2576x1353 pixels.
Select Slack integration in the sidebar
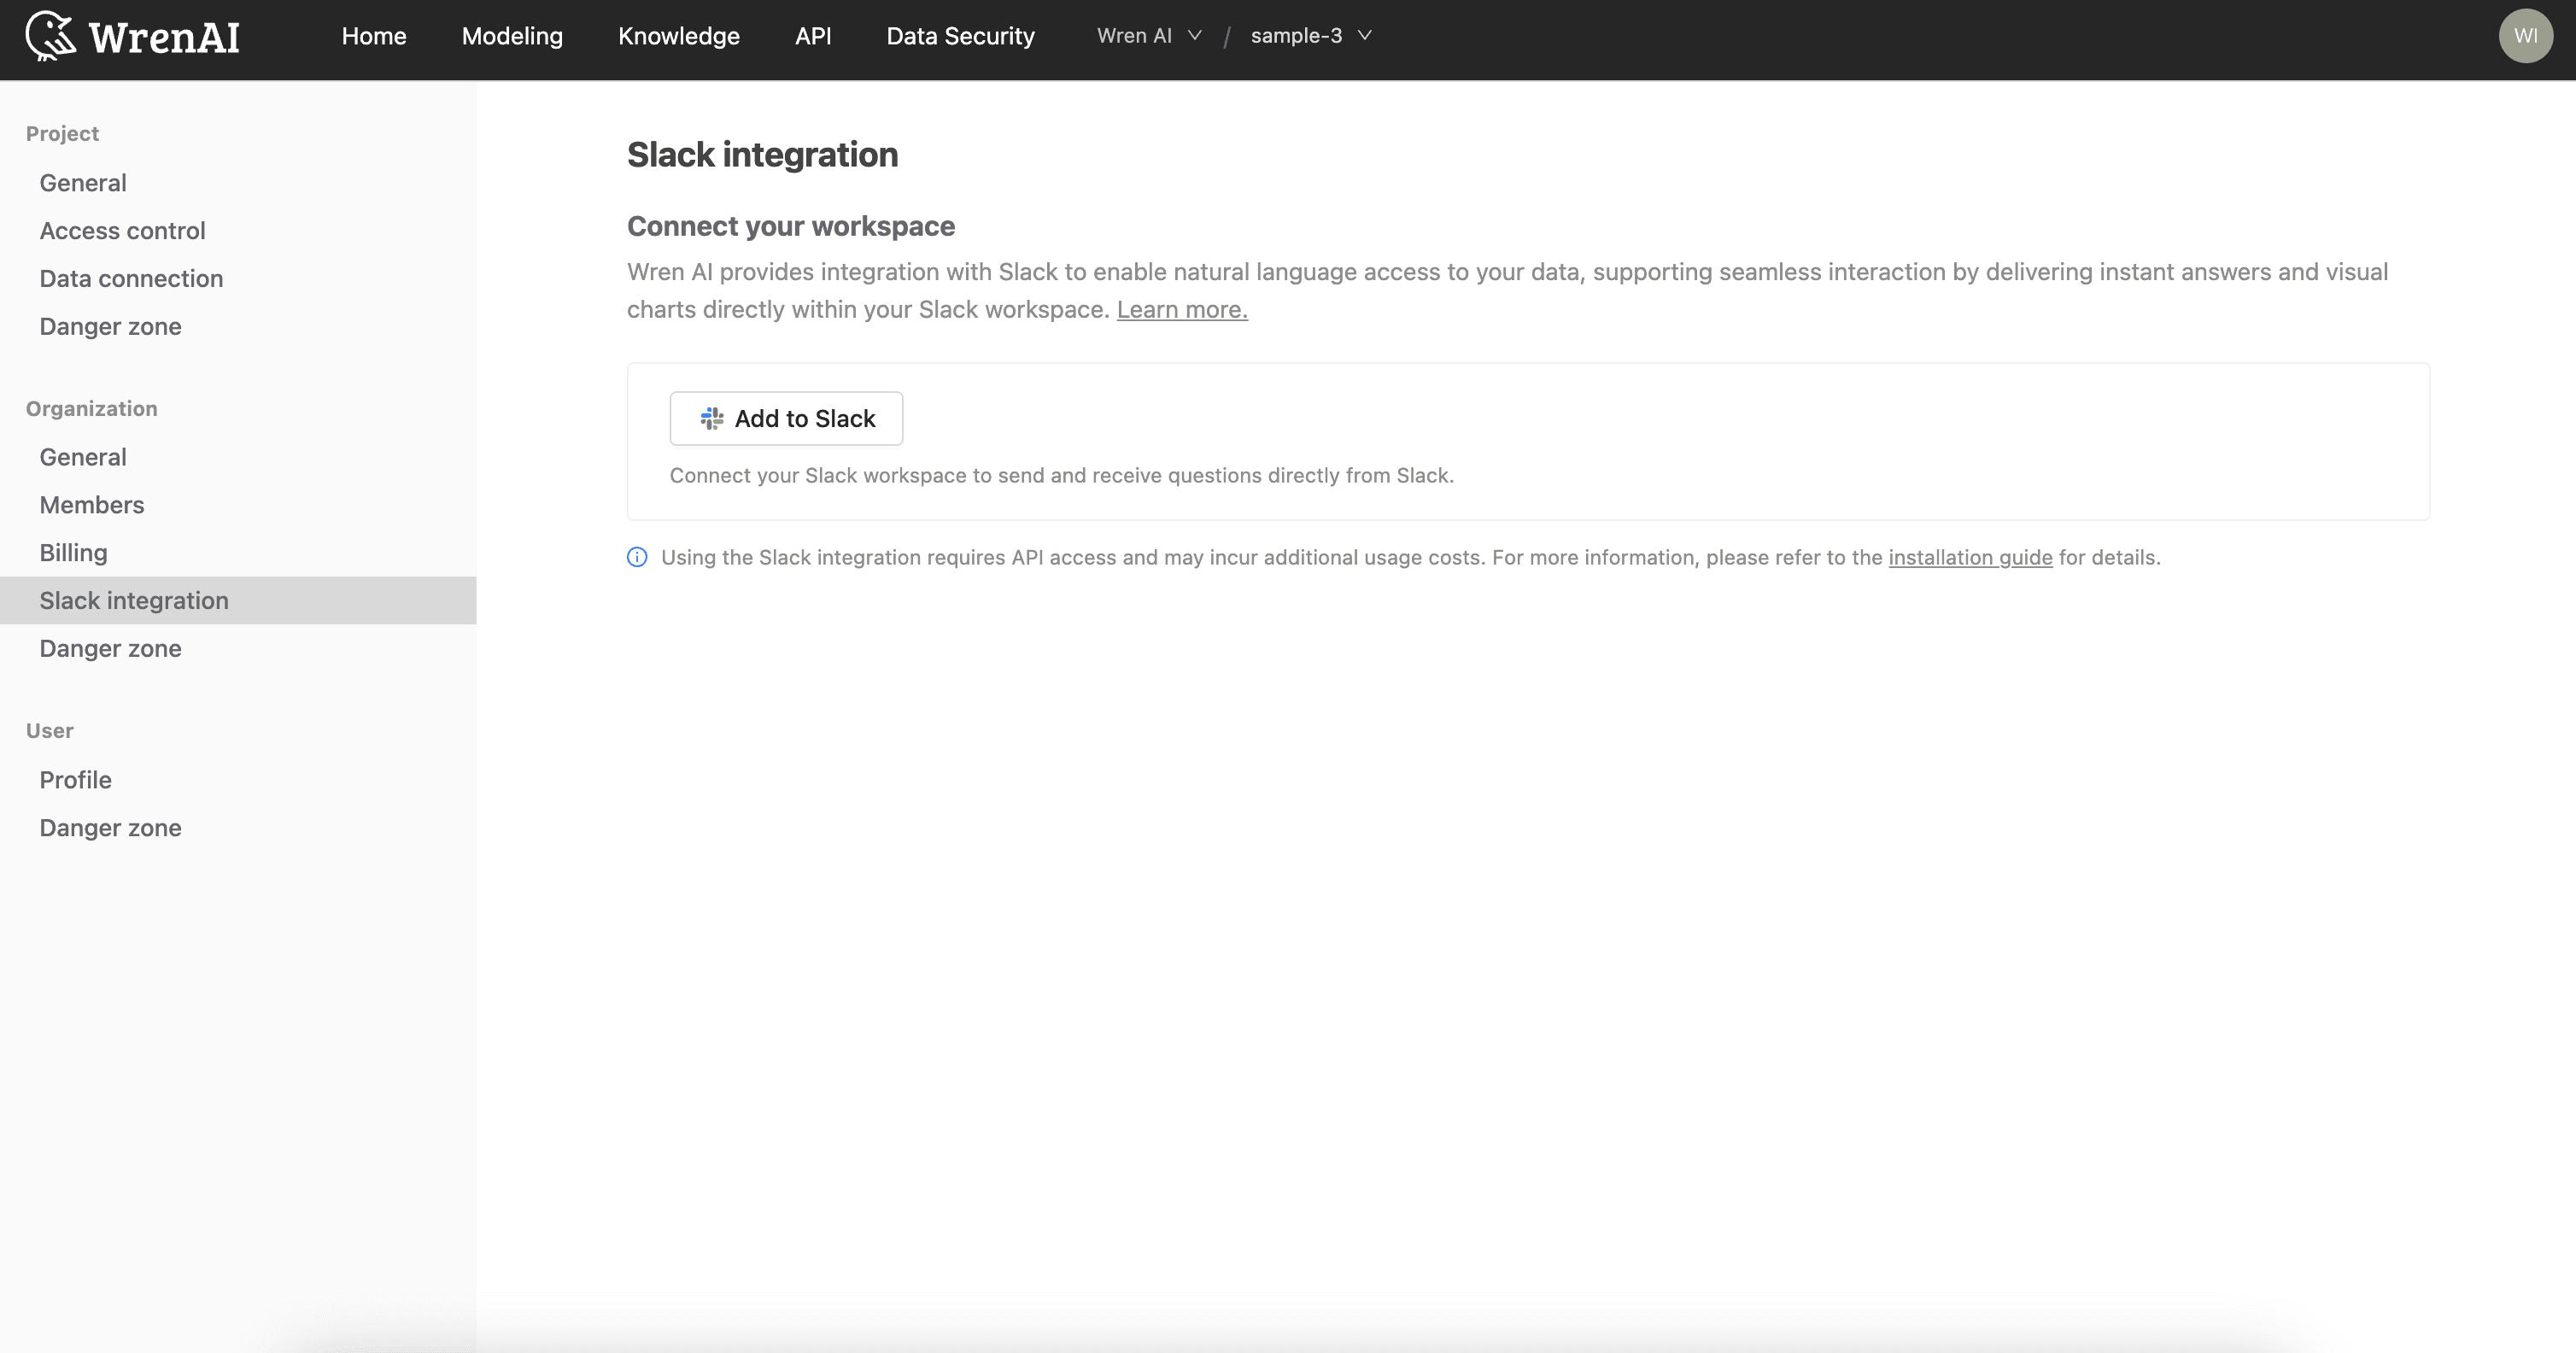134,600
